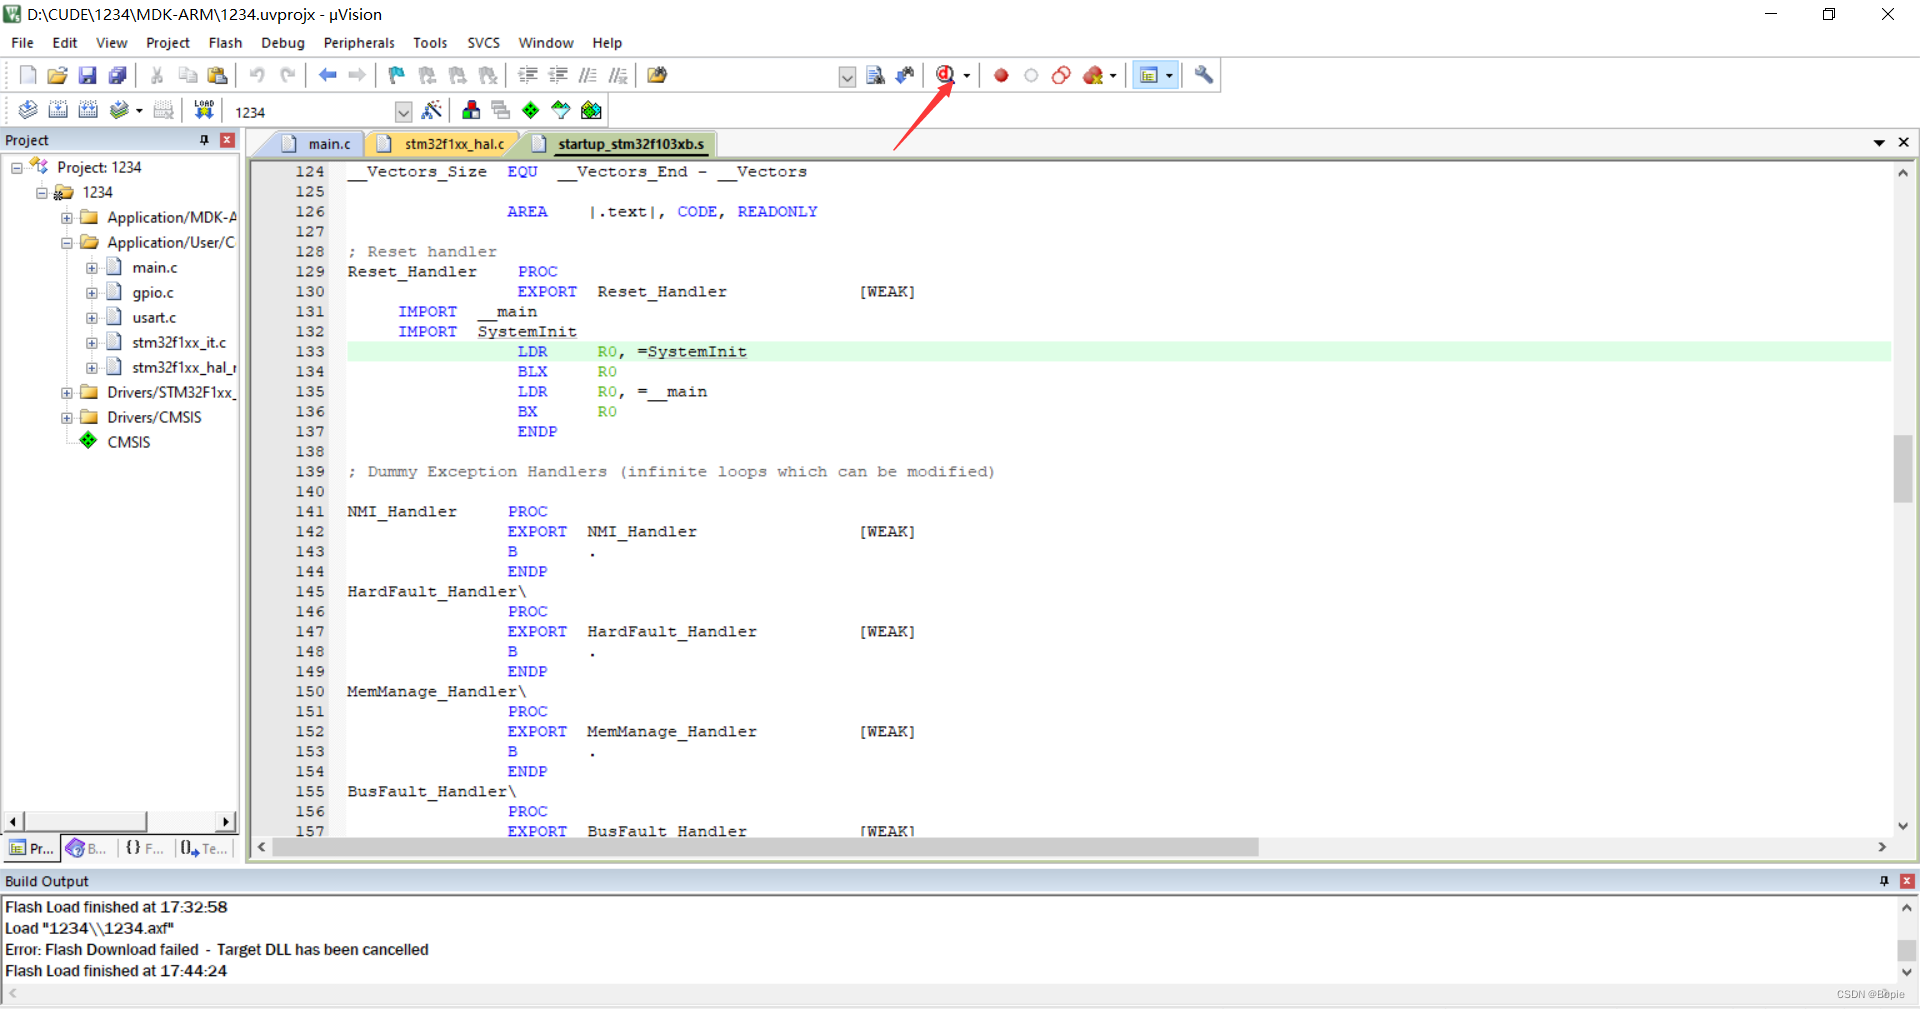The image size is (1920, 1009).
Task: Open the debug button dropdown arrow
Action: [x=967, y=76]
